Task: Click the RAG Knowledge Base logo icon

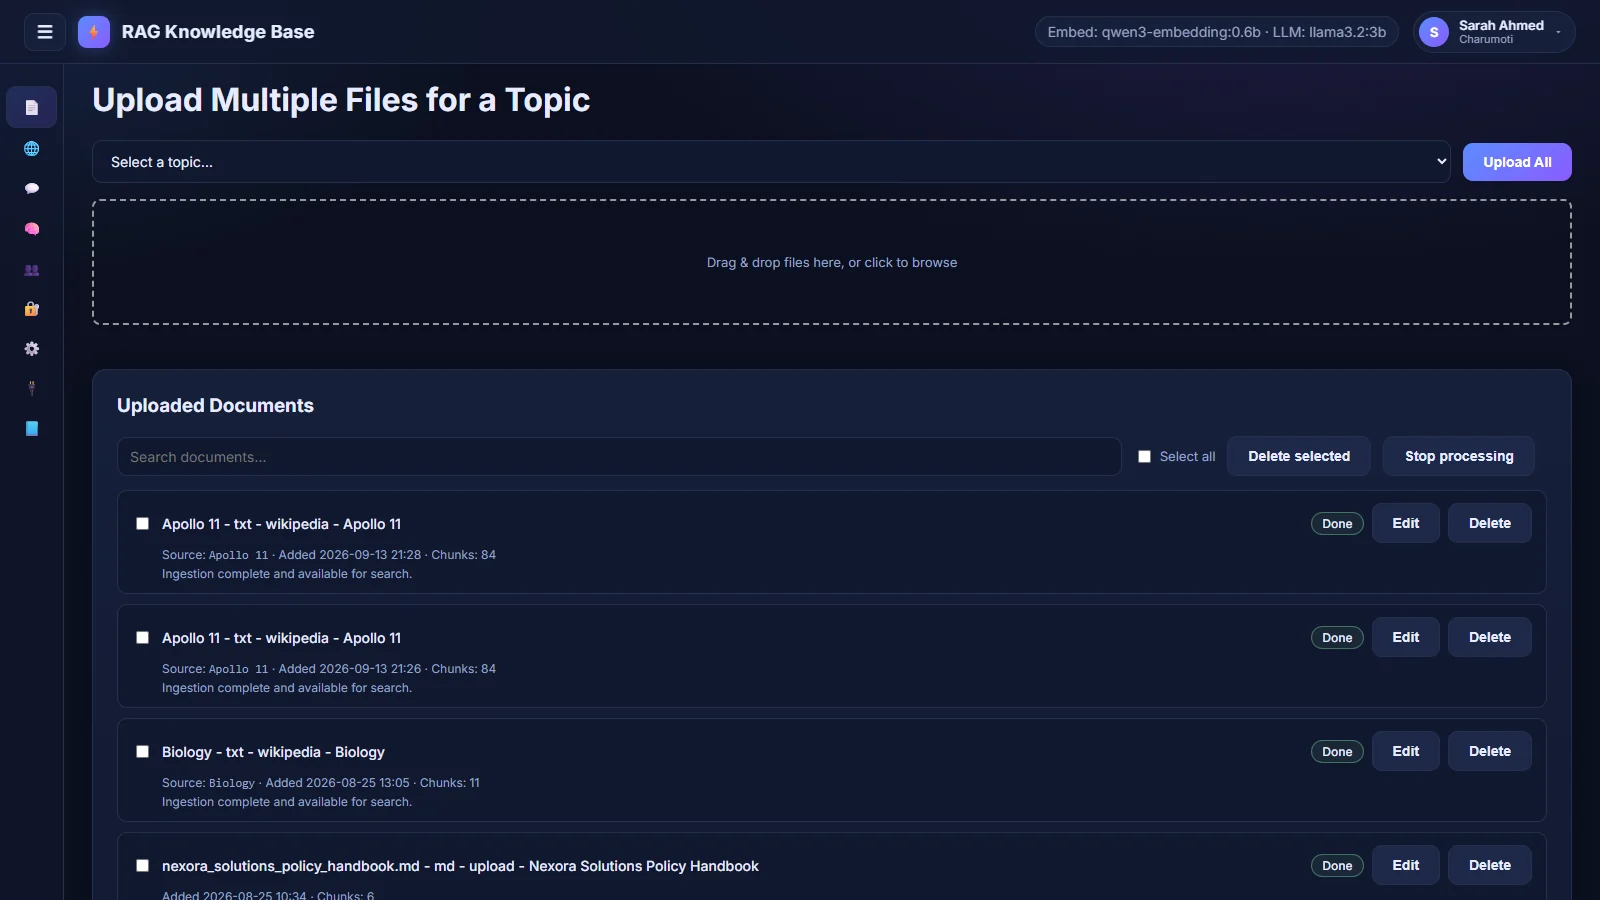Action: tap(94, 32)
